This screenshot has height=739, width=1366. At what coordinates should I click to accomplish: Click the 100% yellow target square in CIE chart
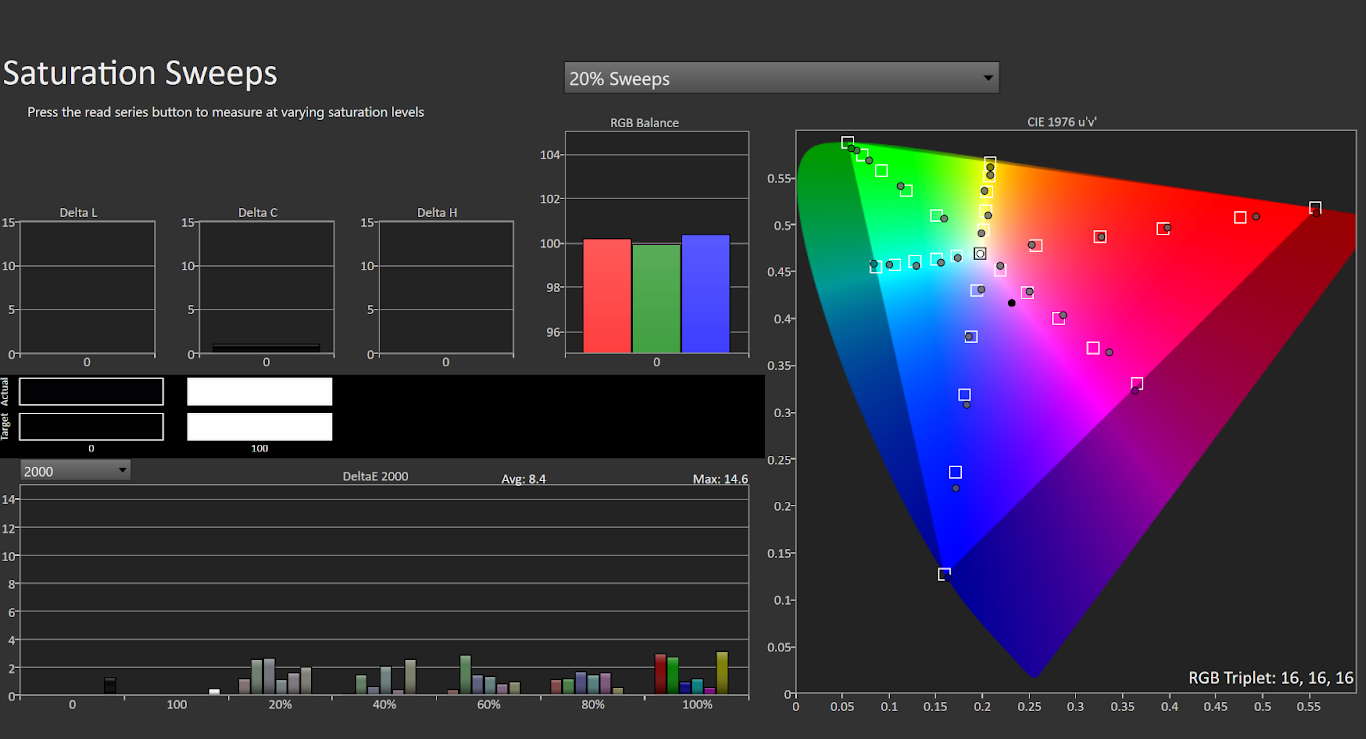[990, 162]
